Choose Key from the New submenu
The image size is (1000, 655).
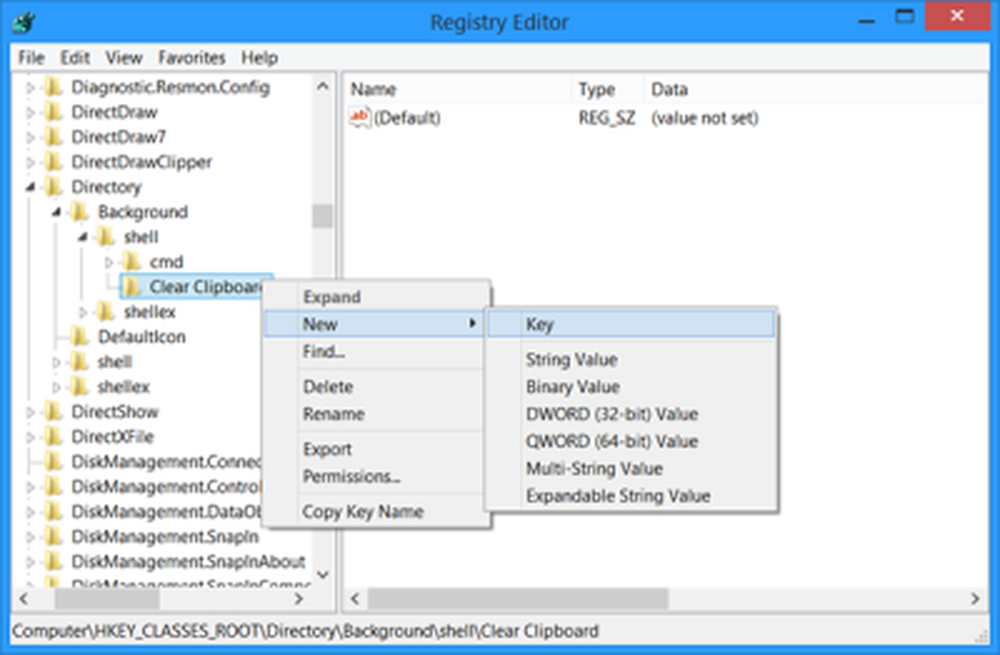pos(540,324)
